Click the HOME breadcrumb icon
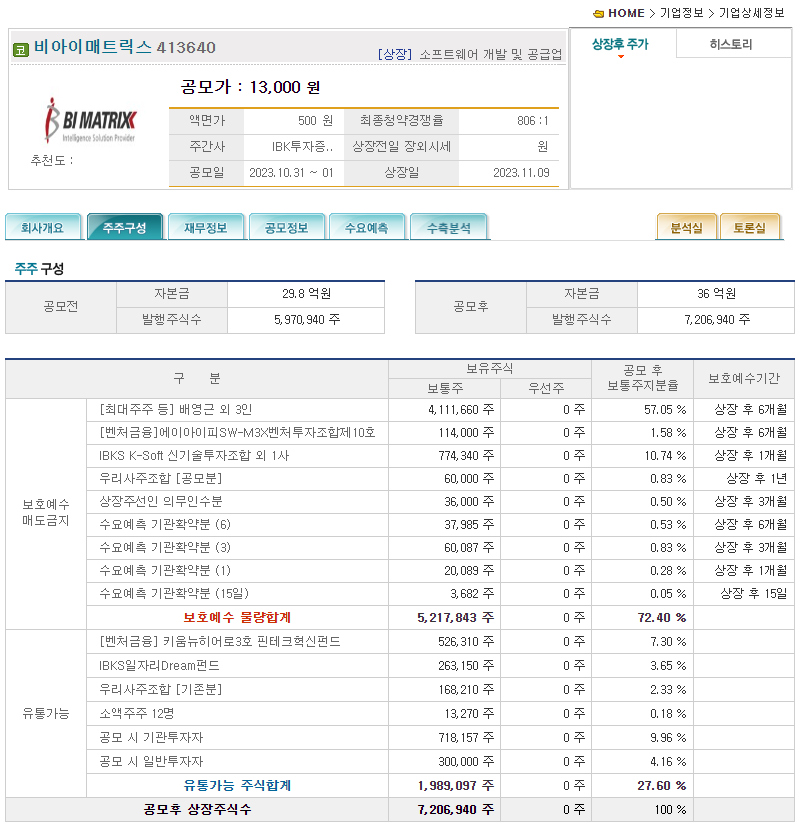 tap(598, 14)
